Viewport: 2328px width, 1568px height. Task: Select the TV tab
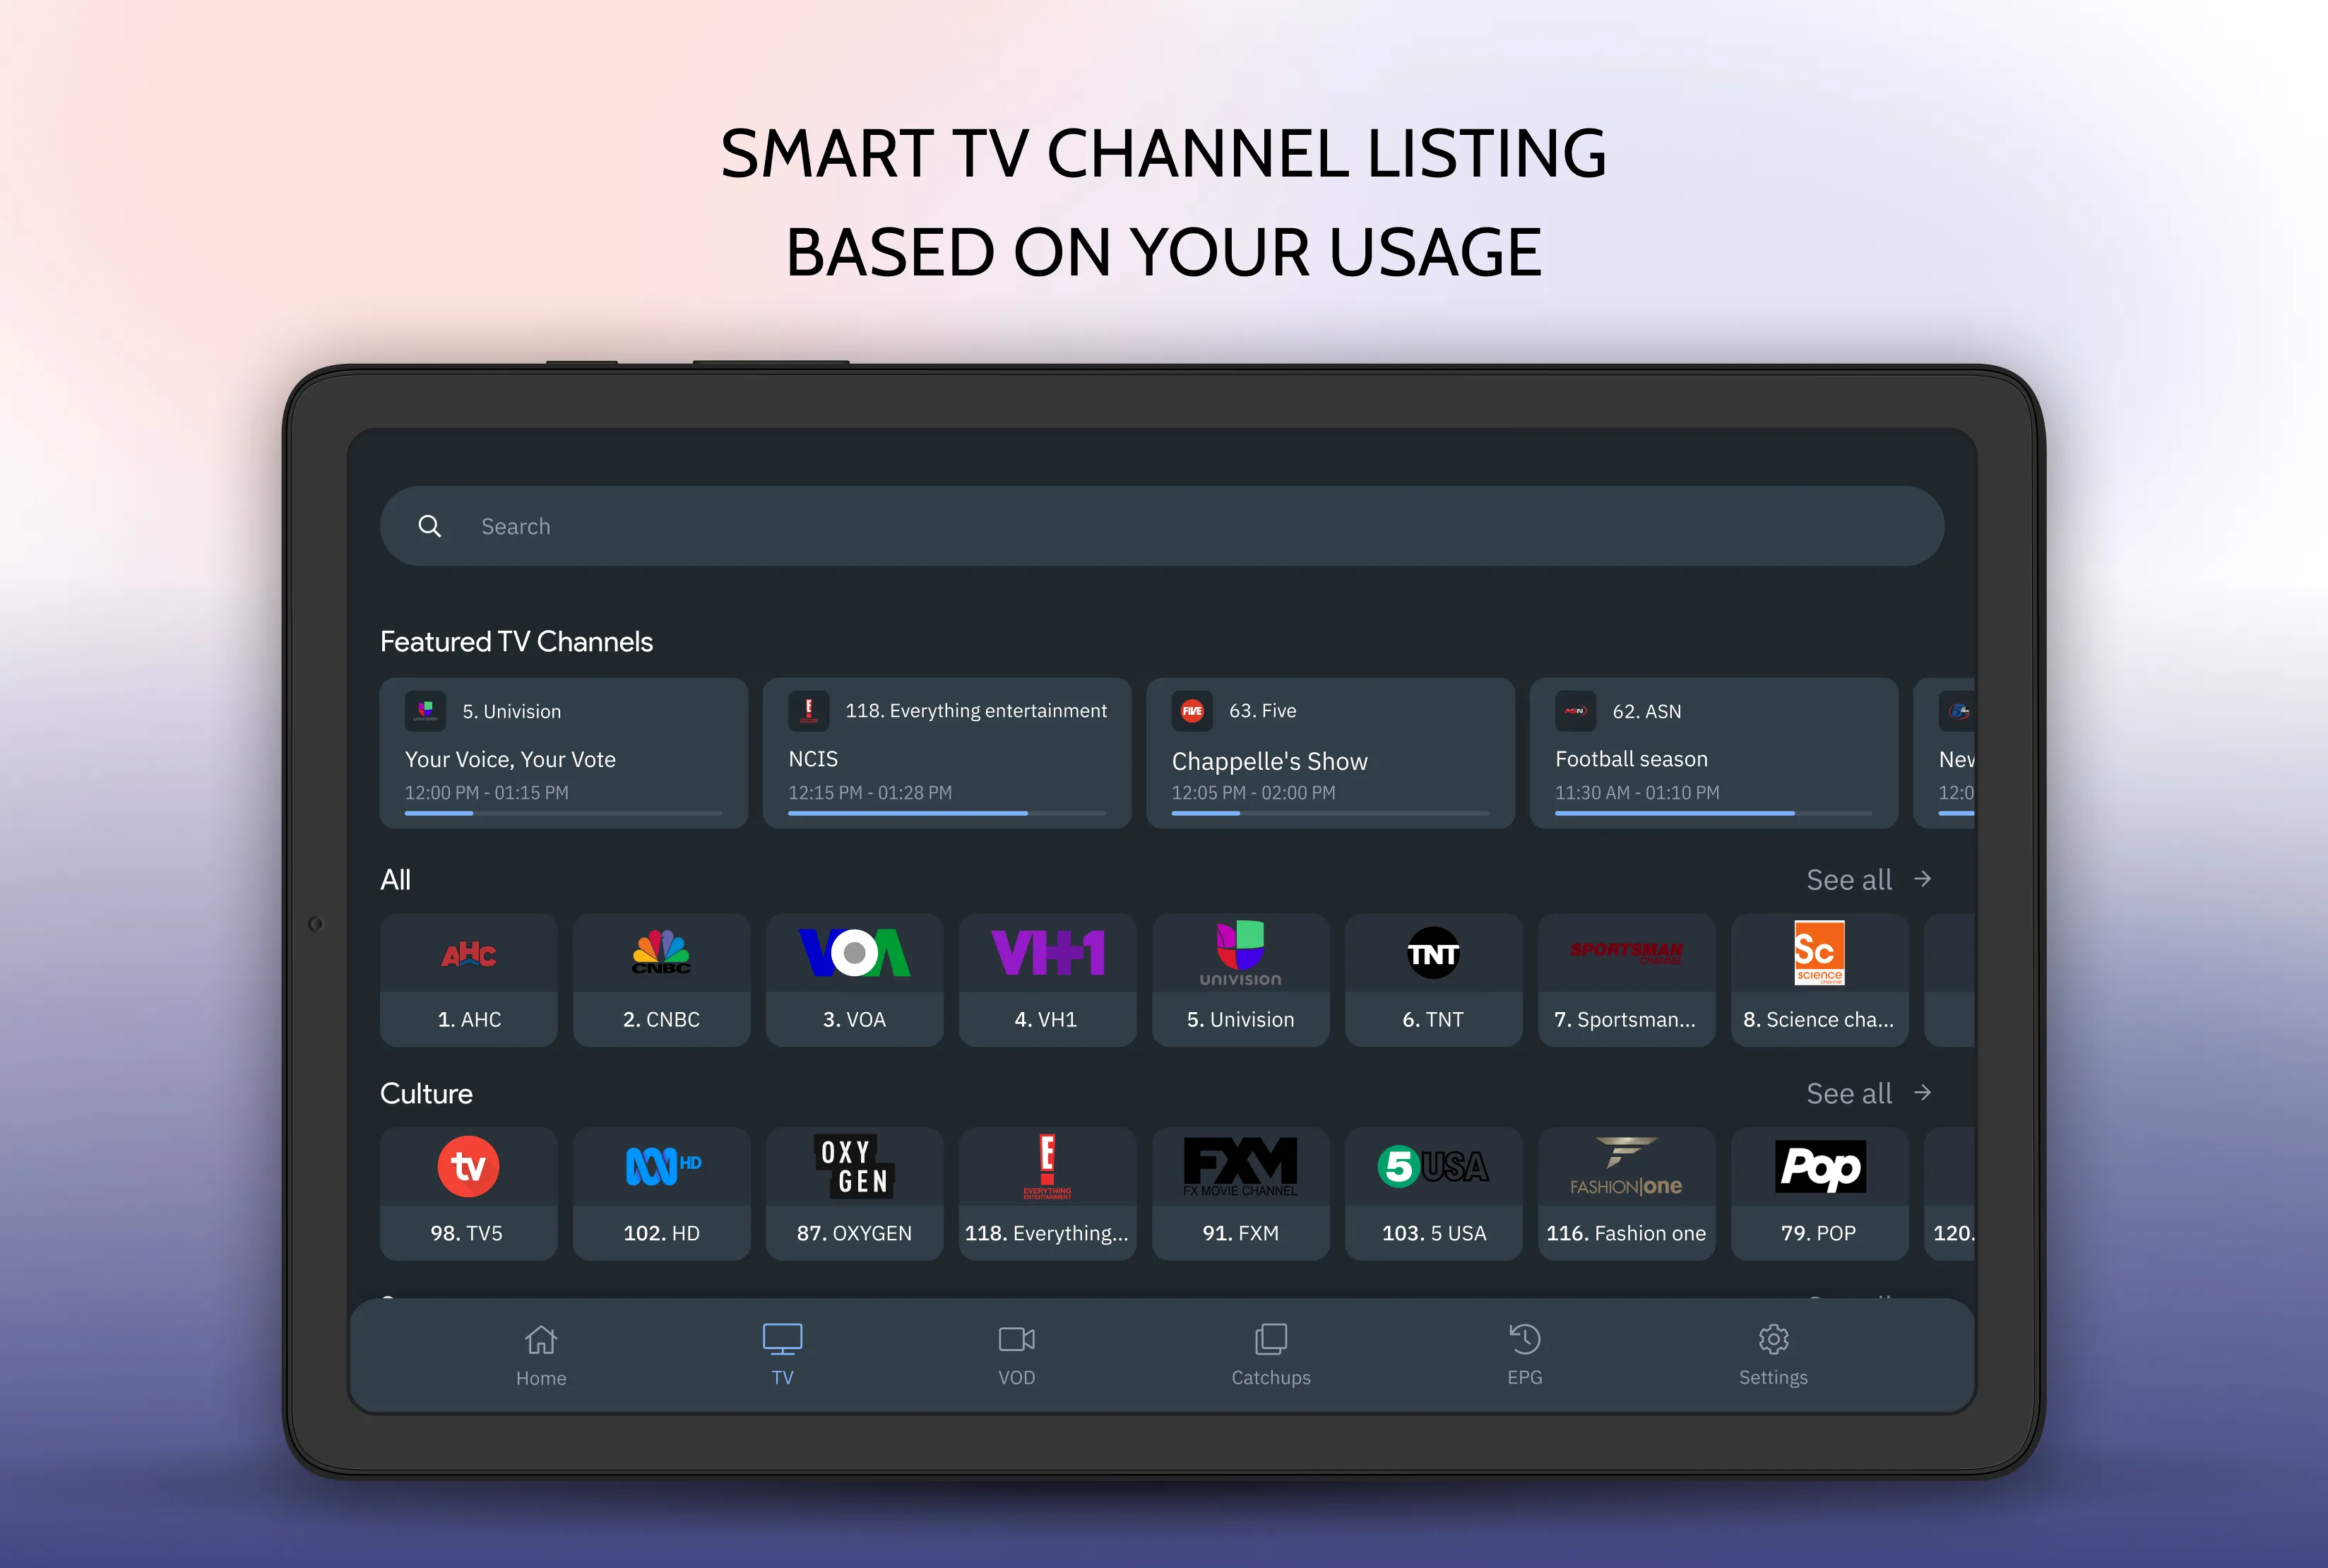pos(782,1355)
